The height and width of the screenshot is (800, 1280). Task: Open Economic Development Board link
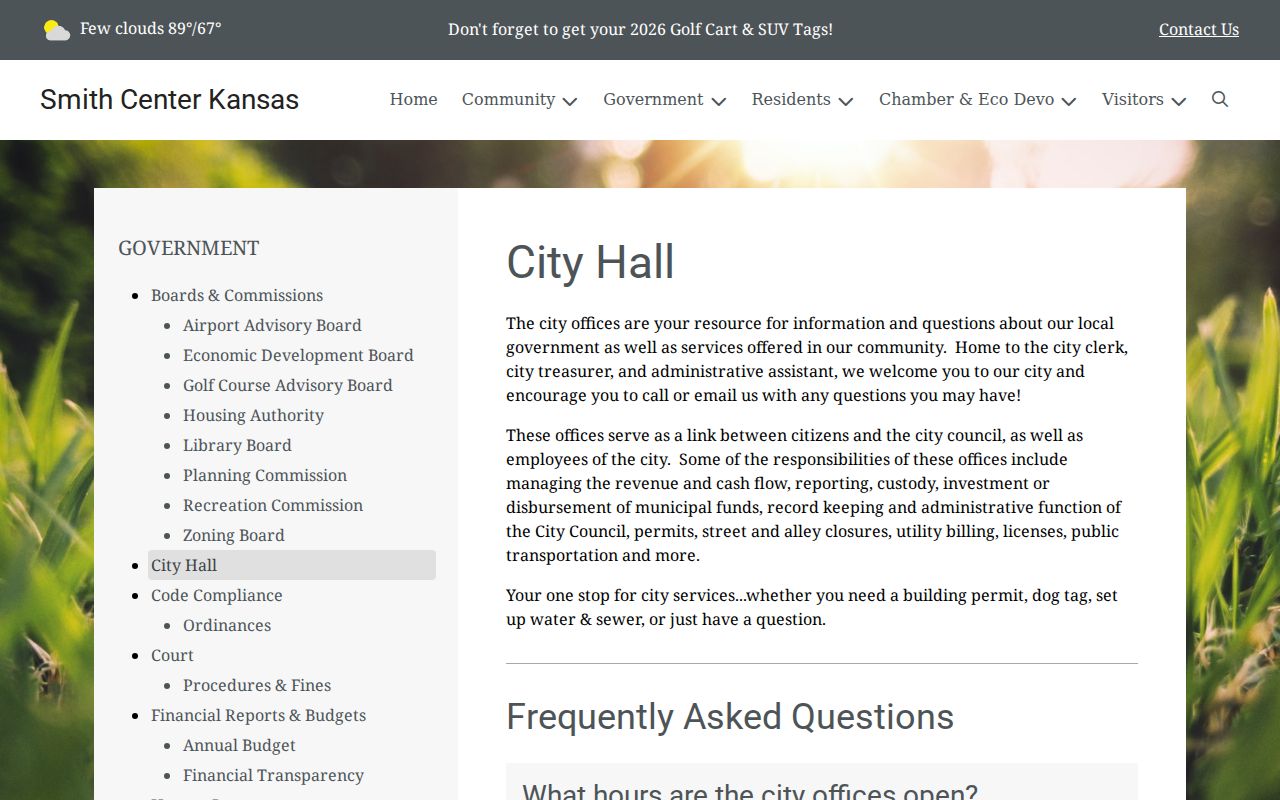298,355
